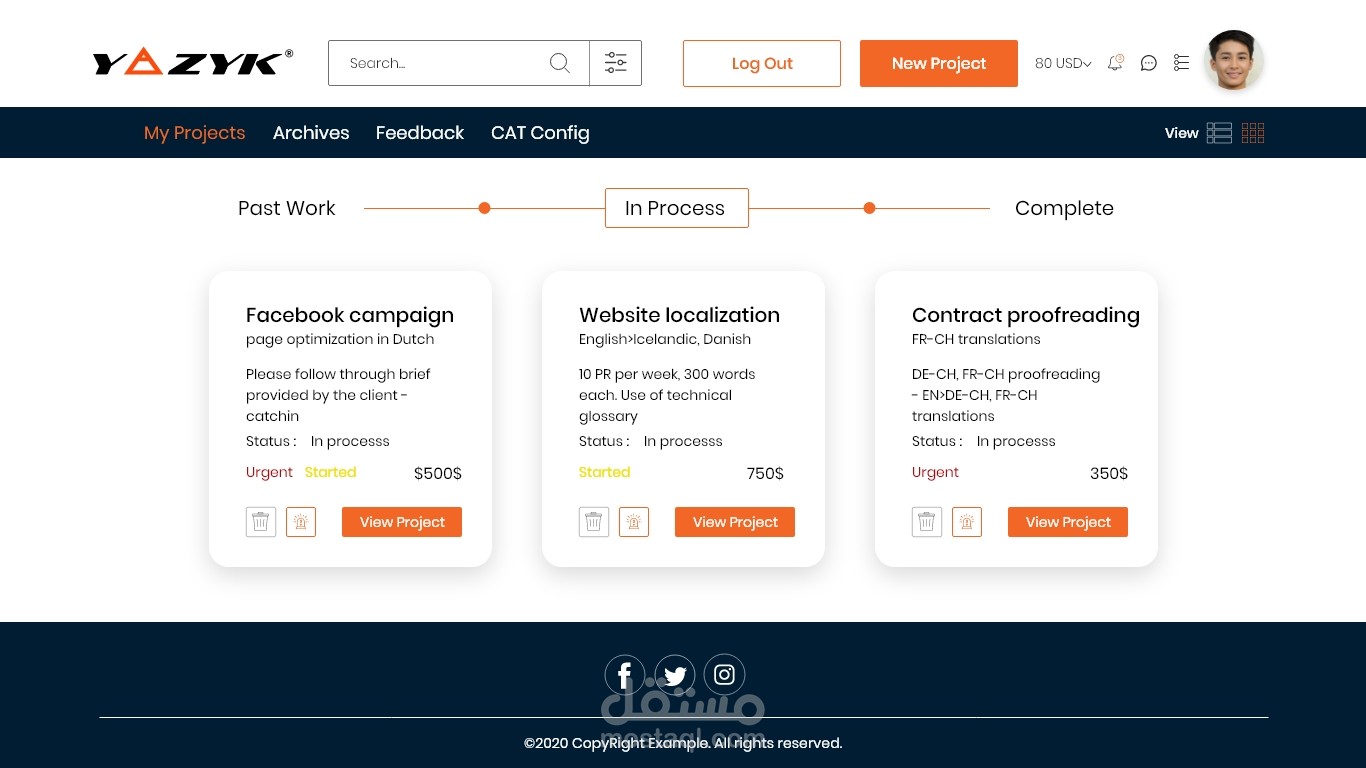Click into the Search input field
Image resolution: width=1366 pixels, height=768 pixels.
point(440,63)
